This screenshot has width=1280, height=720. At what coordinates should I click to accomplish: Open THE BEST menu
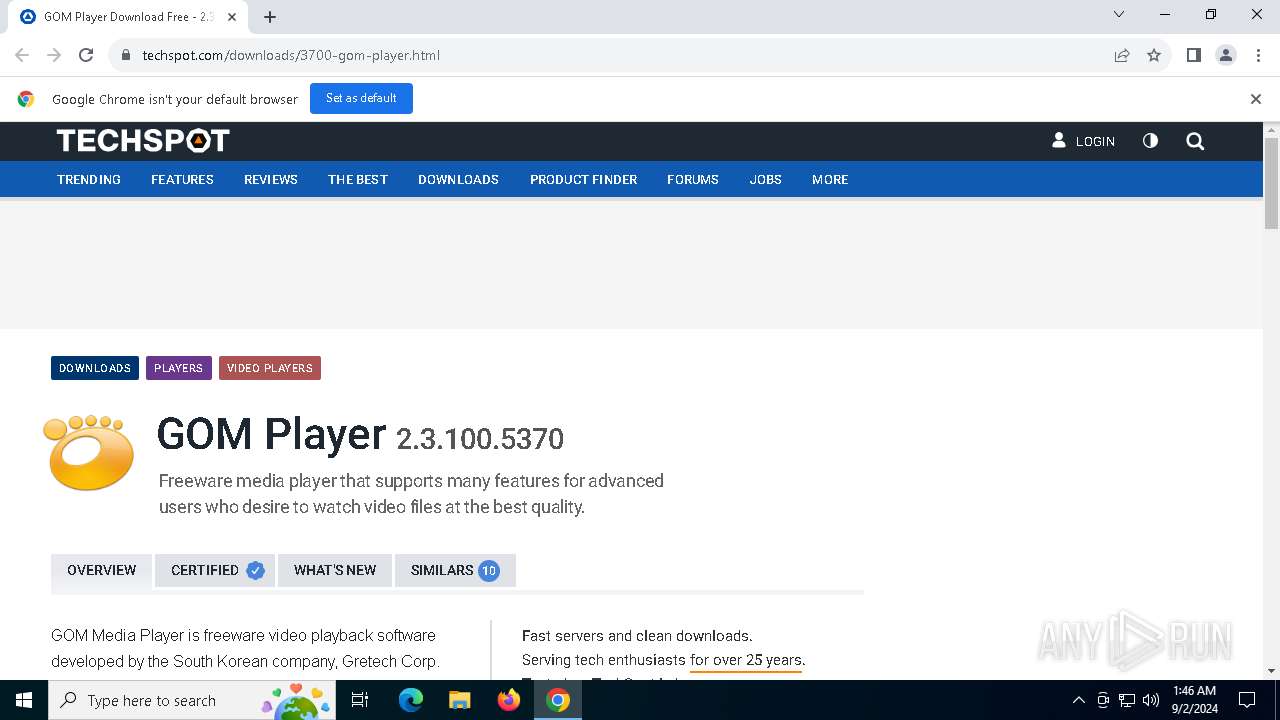358,180
